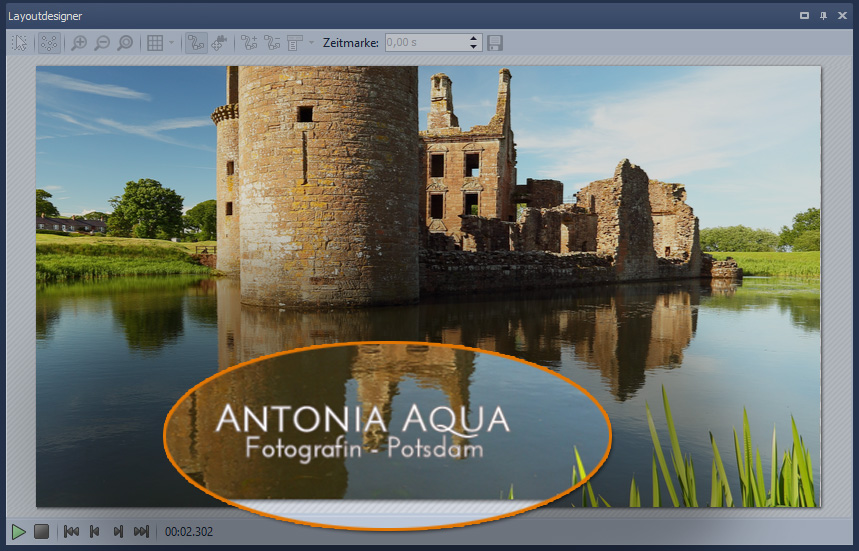Jump to the last frame
The image size is (859, 551).
click(141, 531)
